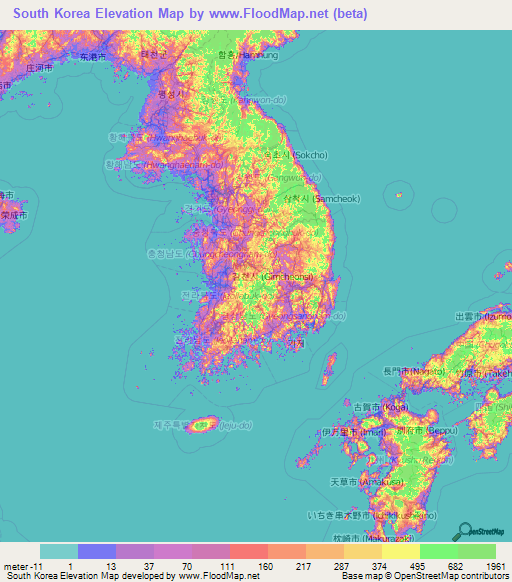Click the blue 1 meter legend swatch
The width and height of the screenshot is (512, 582).
click(x=97, y=551)
